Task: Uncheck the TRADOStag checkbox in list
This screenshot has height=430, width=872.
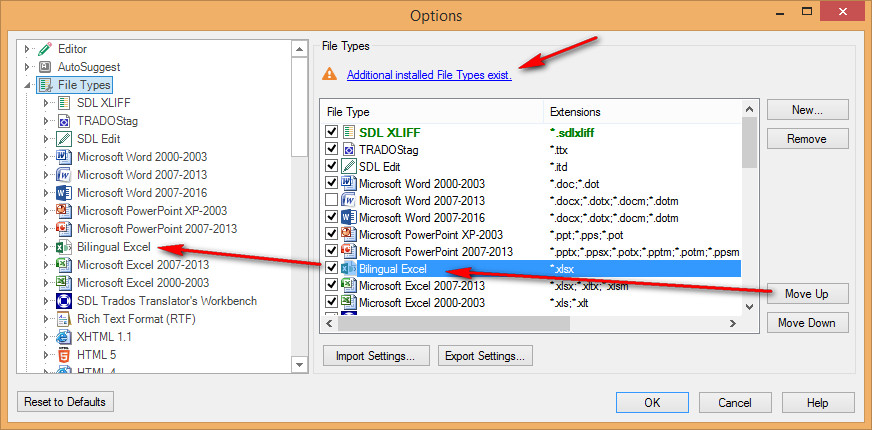Action: point(331,149)
